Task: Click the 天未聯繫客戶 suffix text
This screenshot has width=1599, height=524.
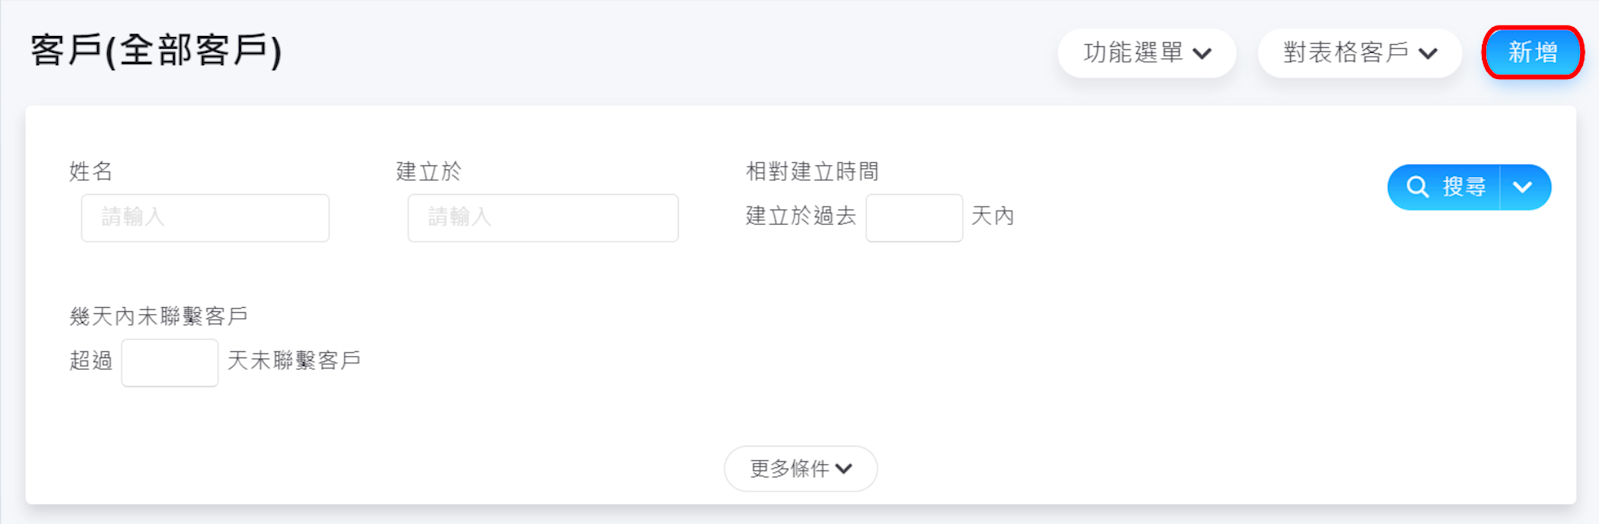Action: [294, 360]
